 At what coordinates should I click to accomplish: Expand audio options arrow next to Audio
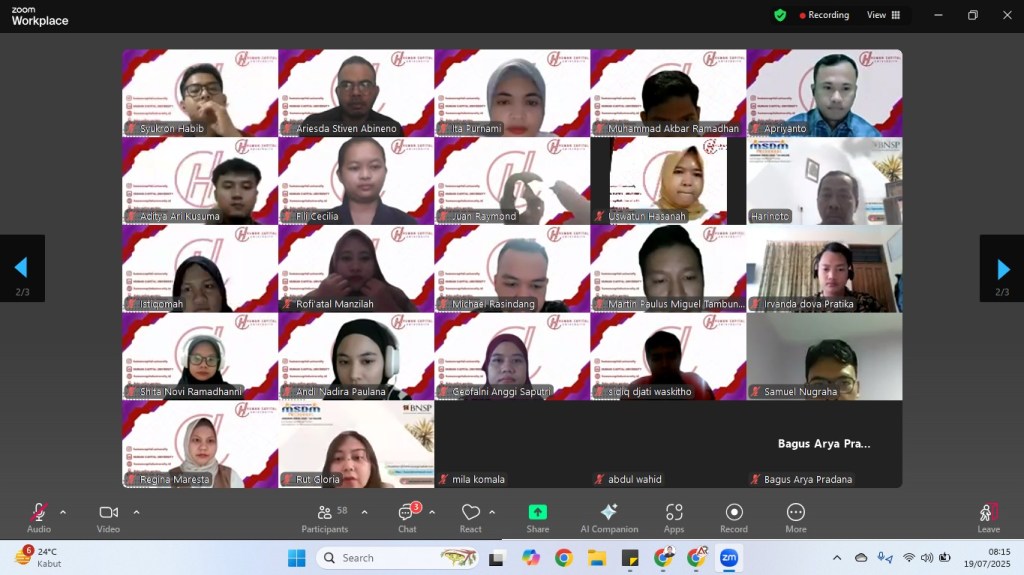(x=63, y=512)
